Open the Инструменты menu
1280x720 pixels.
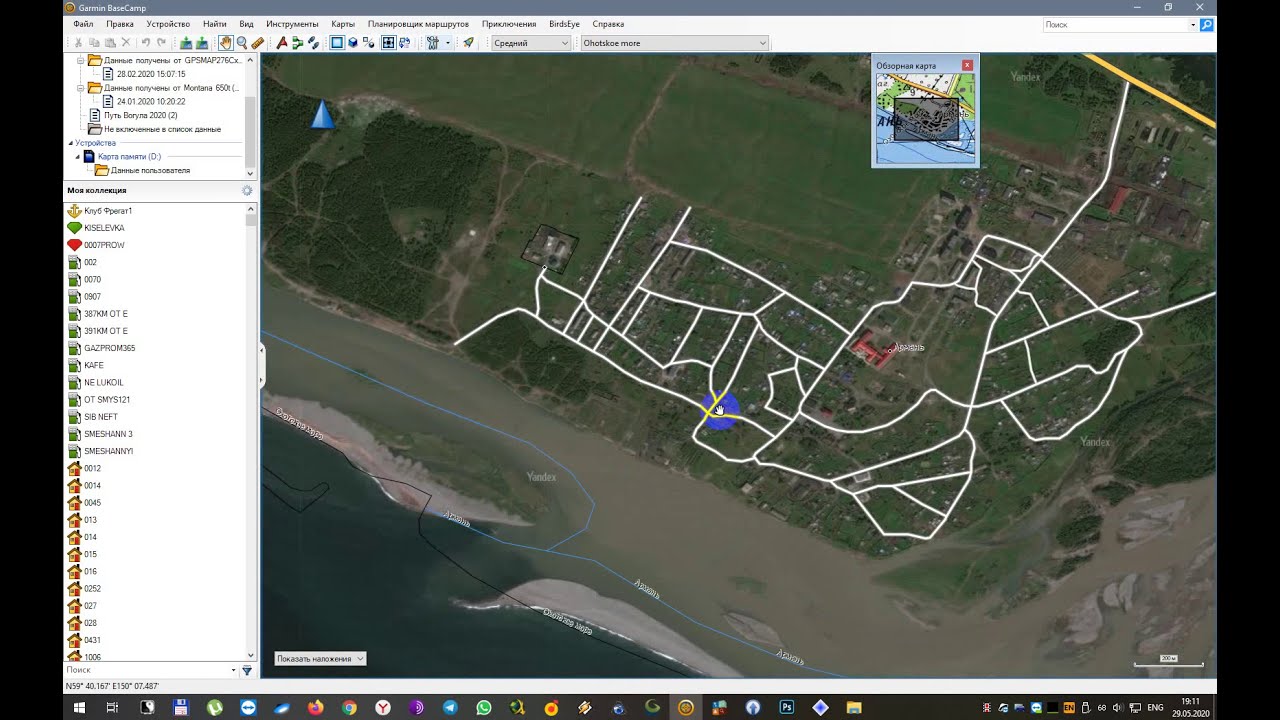pyautogui.click(x=292, y=24)
